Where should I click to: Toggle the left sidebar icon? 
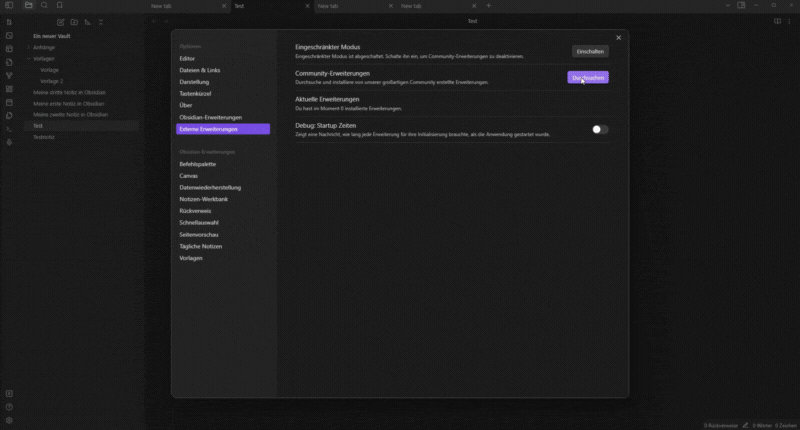9,5
